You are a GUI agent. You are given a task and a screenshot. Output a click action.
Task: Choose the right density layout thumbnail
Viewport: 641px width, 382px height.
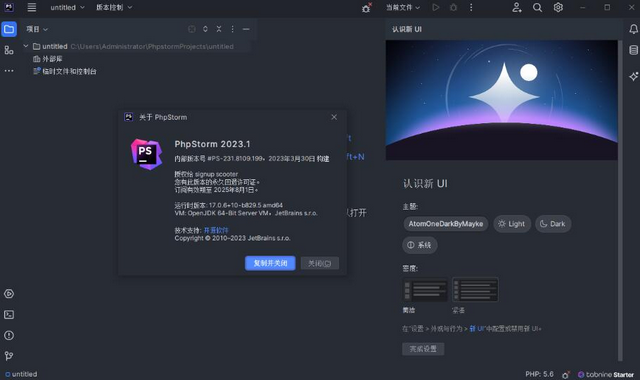point(475,290)
